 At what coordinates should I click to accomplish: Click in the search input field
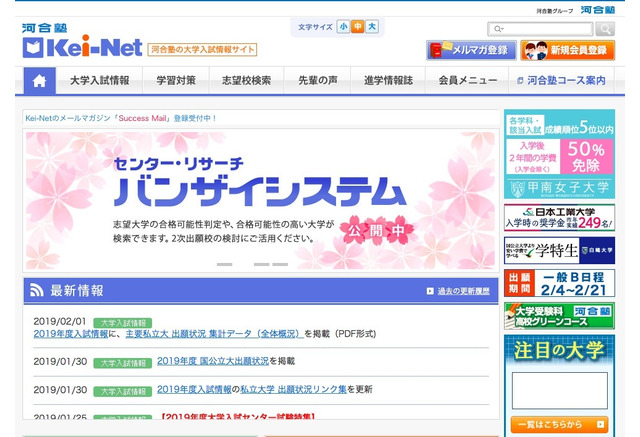[x=540, y=29]
